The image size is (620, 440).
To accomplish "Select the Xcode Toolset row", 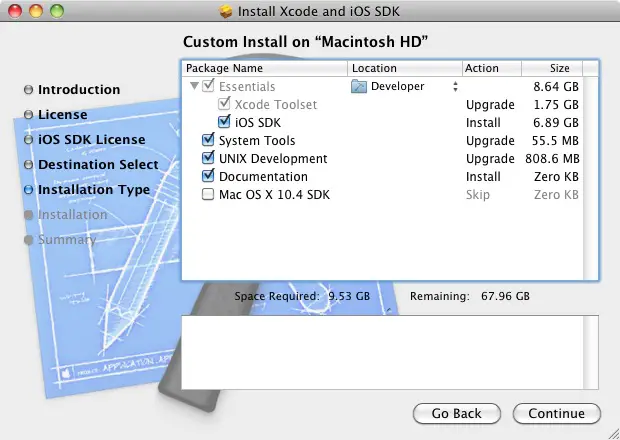I will [x=275, y=105].
